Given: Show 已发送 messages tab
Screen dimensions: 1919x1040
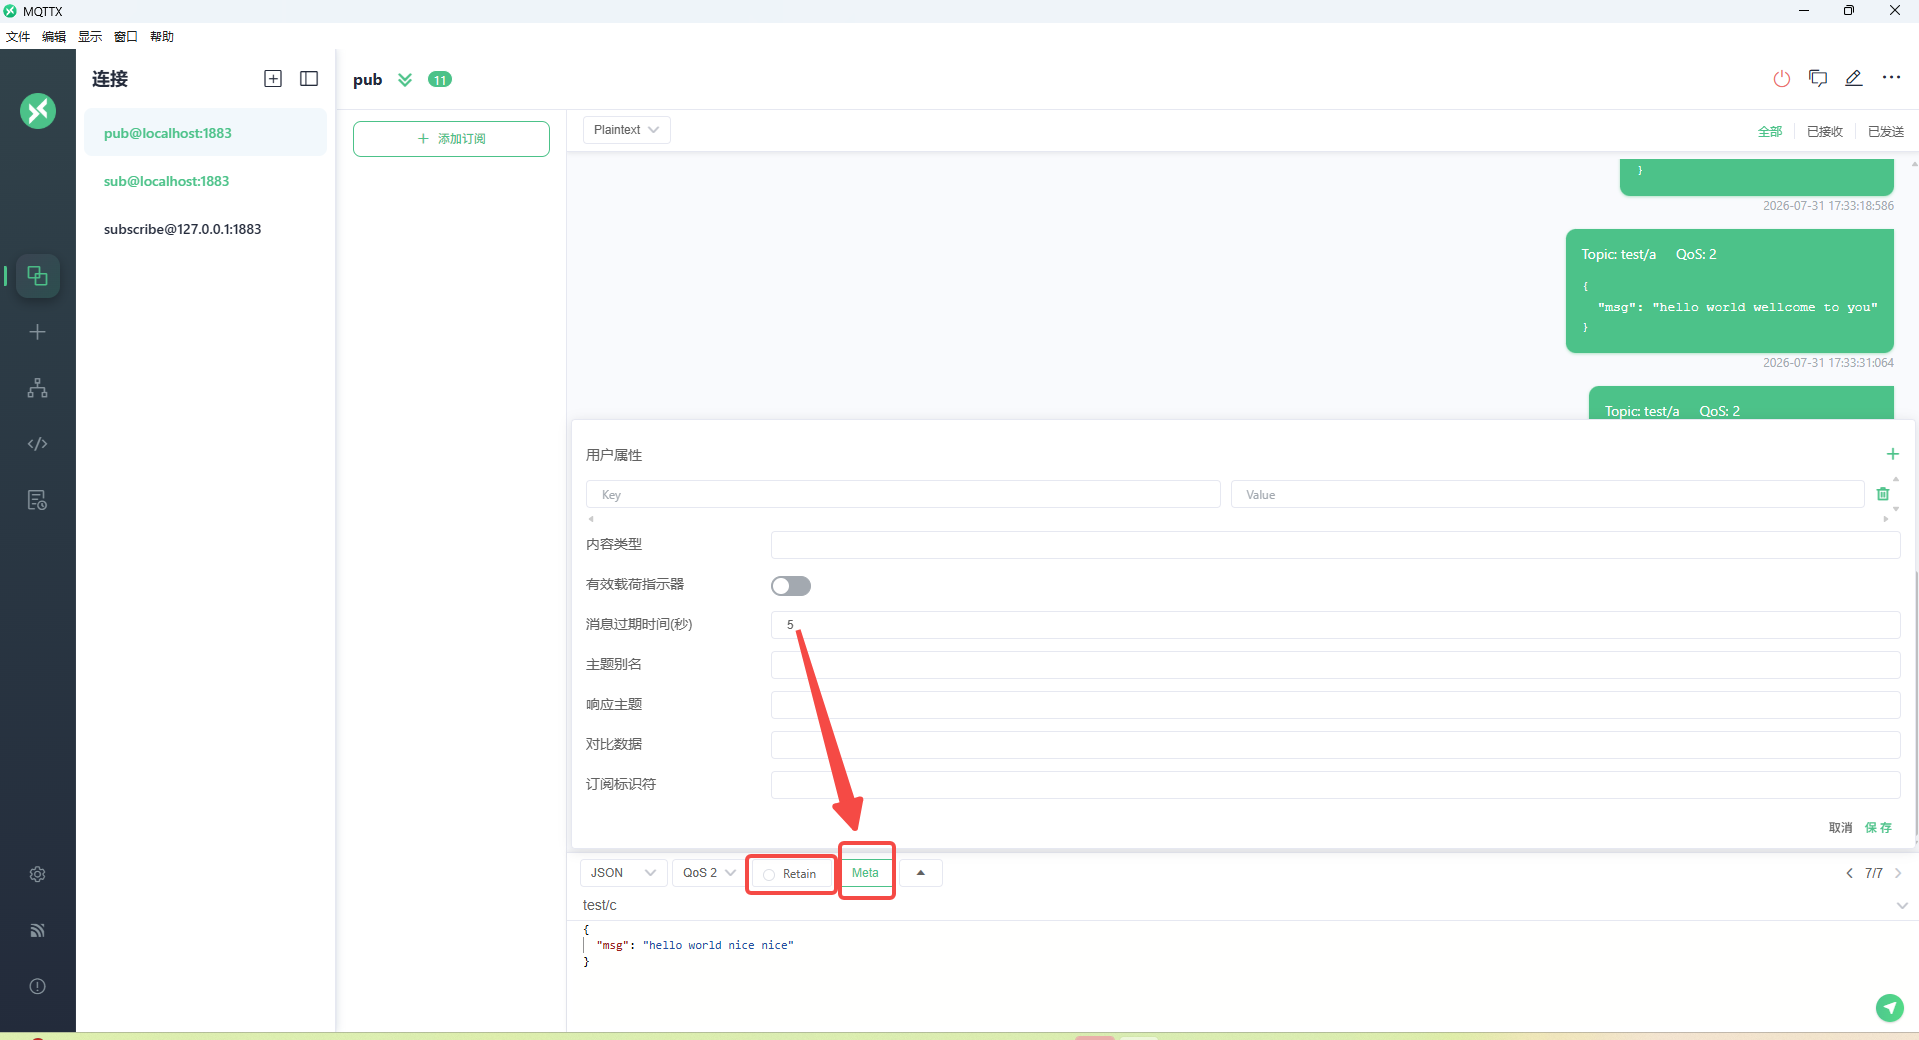Looking at the screenshot, I should [x=1886, y=132].
